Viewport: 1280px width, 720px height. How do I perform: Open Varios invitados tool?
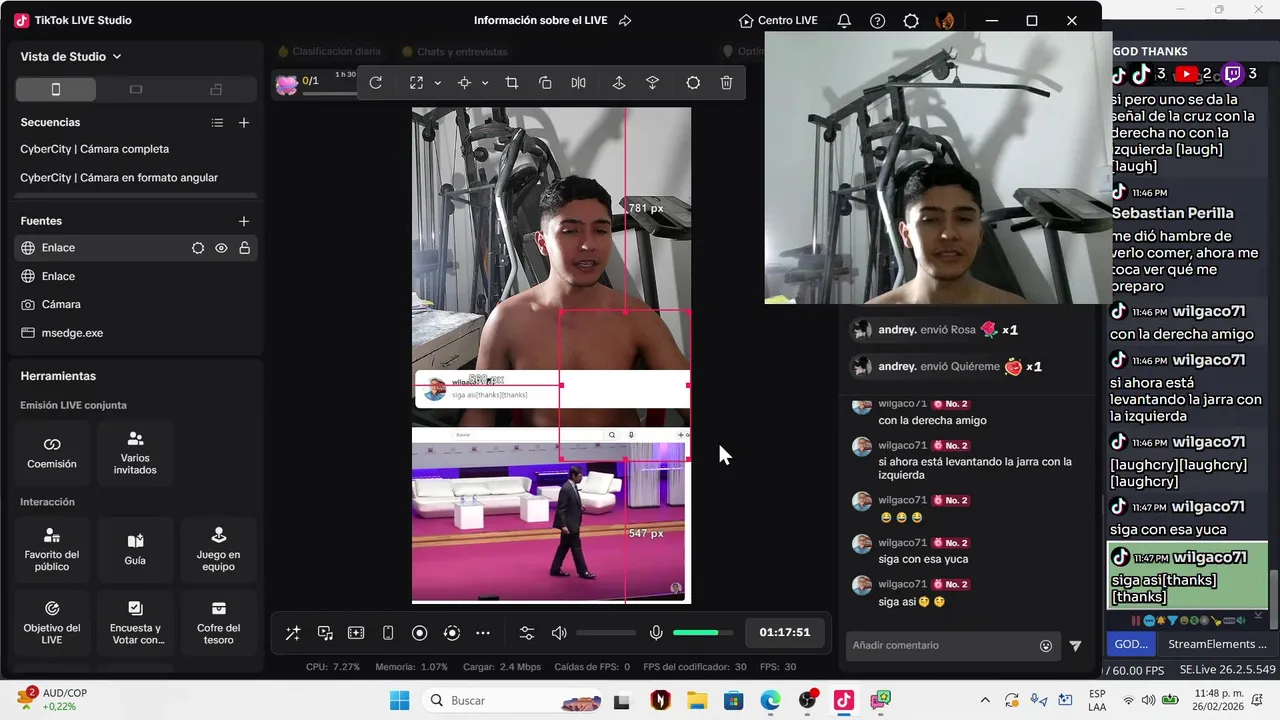coord(135,453)
